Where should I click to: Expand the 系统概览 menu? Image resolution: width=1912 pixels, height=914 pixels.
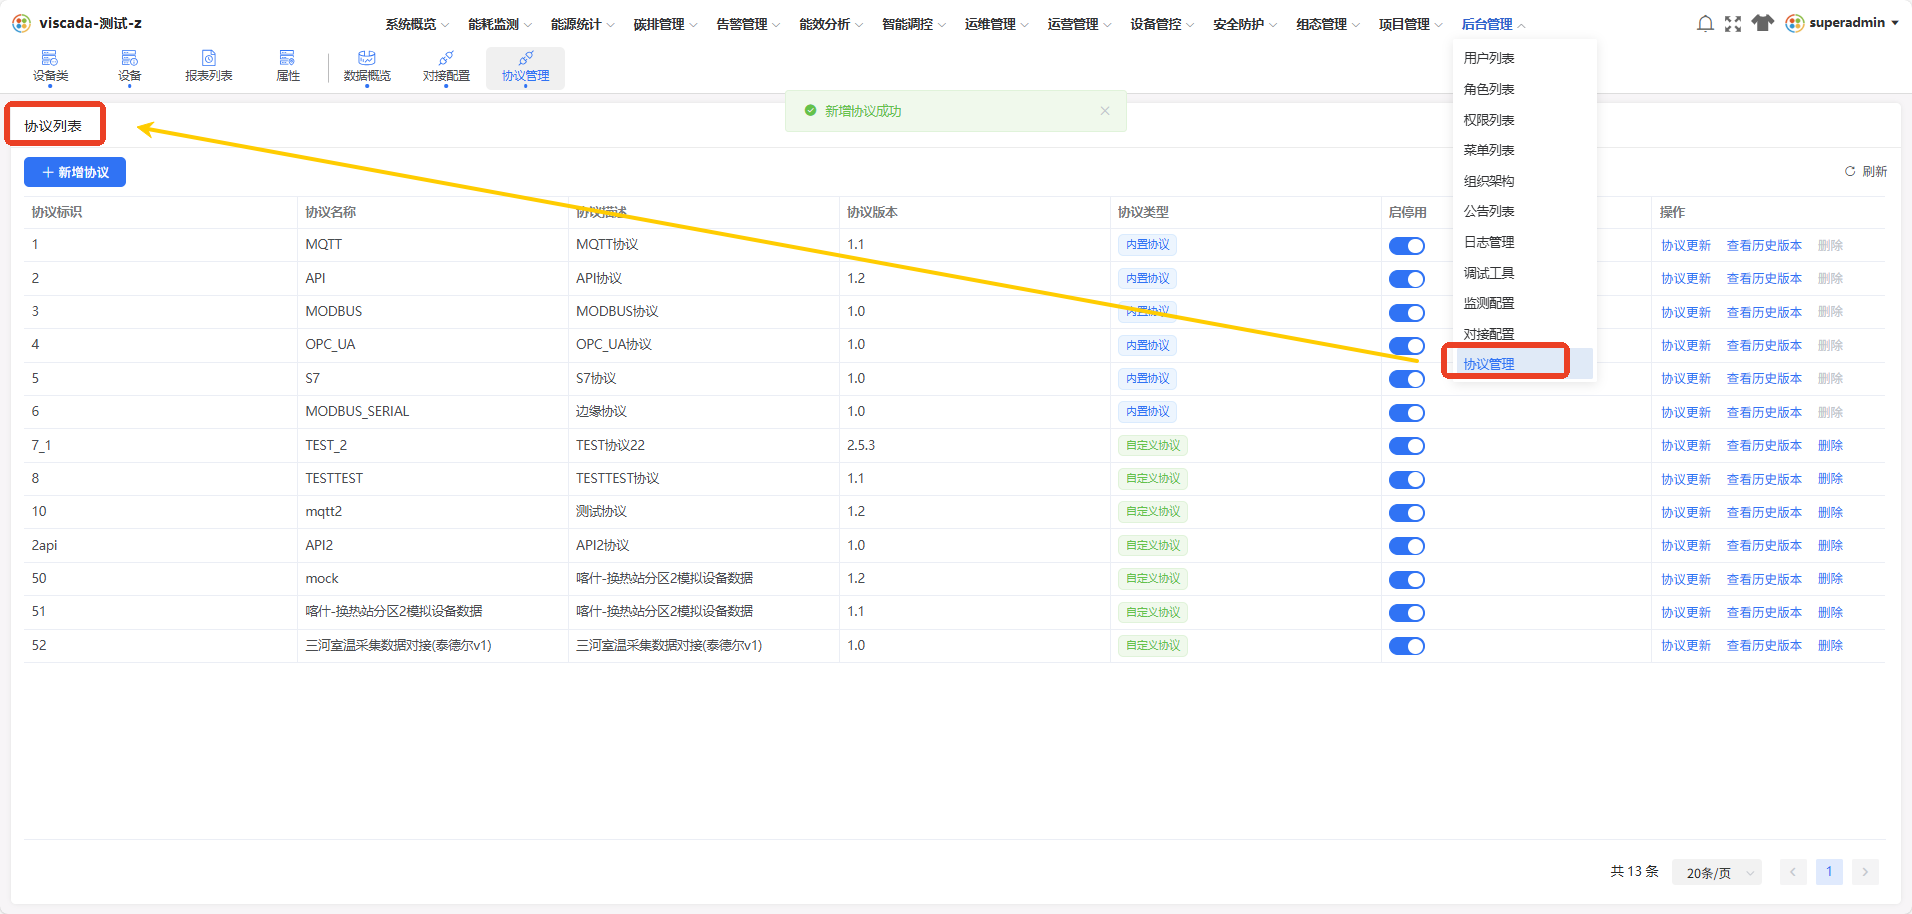417,24
